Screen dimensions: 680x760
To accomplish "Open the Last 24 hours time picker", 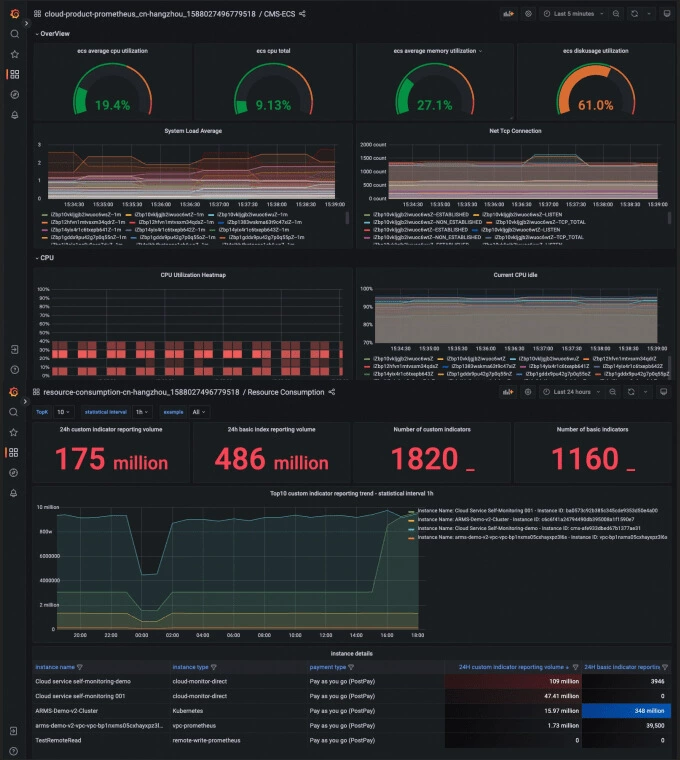I will click(571, 392).
